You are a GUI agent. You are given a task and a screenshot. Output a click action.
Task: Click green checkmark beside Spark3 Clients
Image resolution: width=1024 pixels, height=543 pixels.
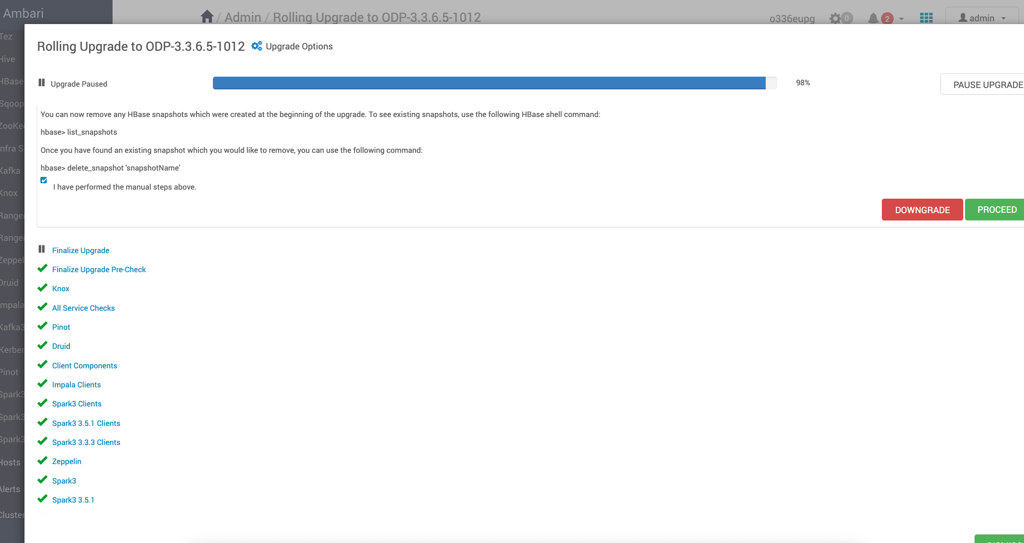(42, 403)
